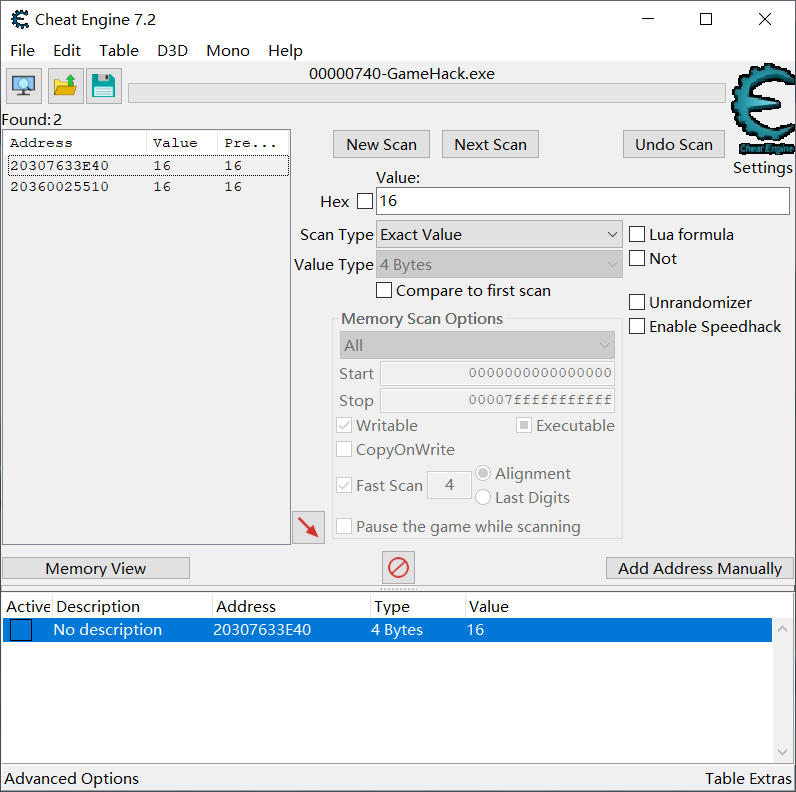This screenshot has height=792, width=796.
Task: Click the Settings label under the logo
Action: [x=762, y=168]
